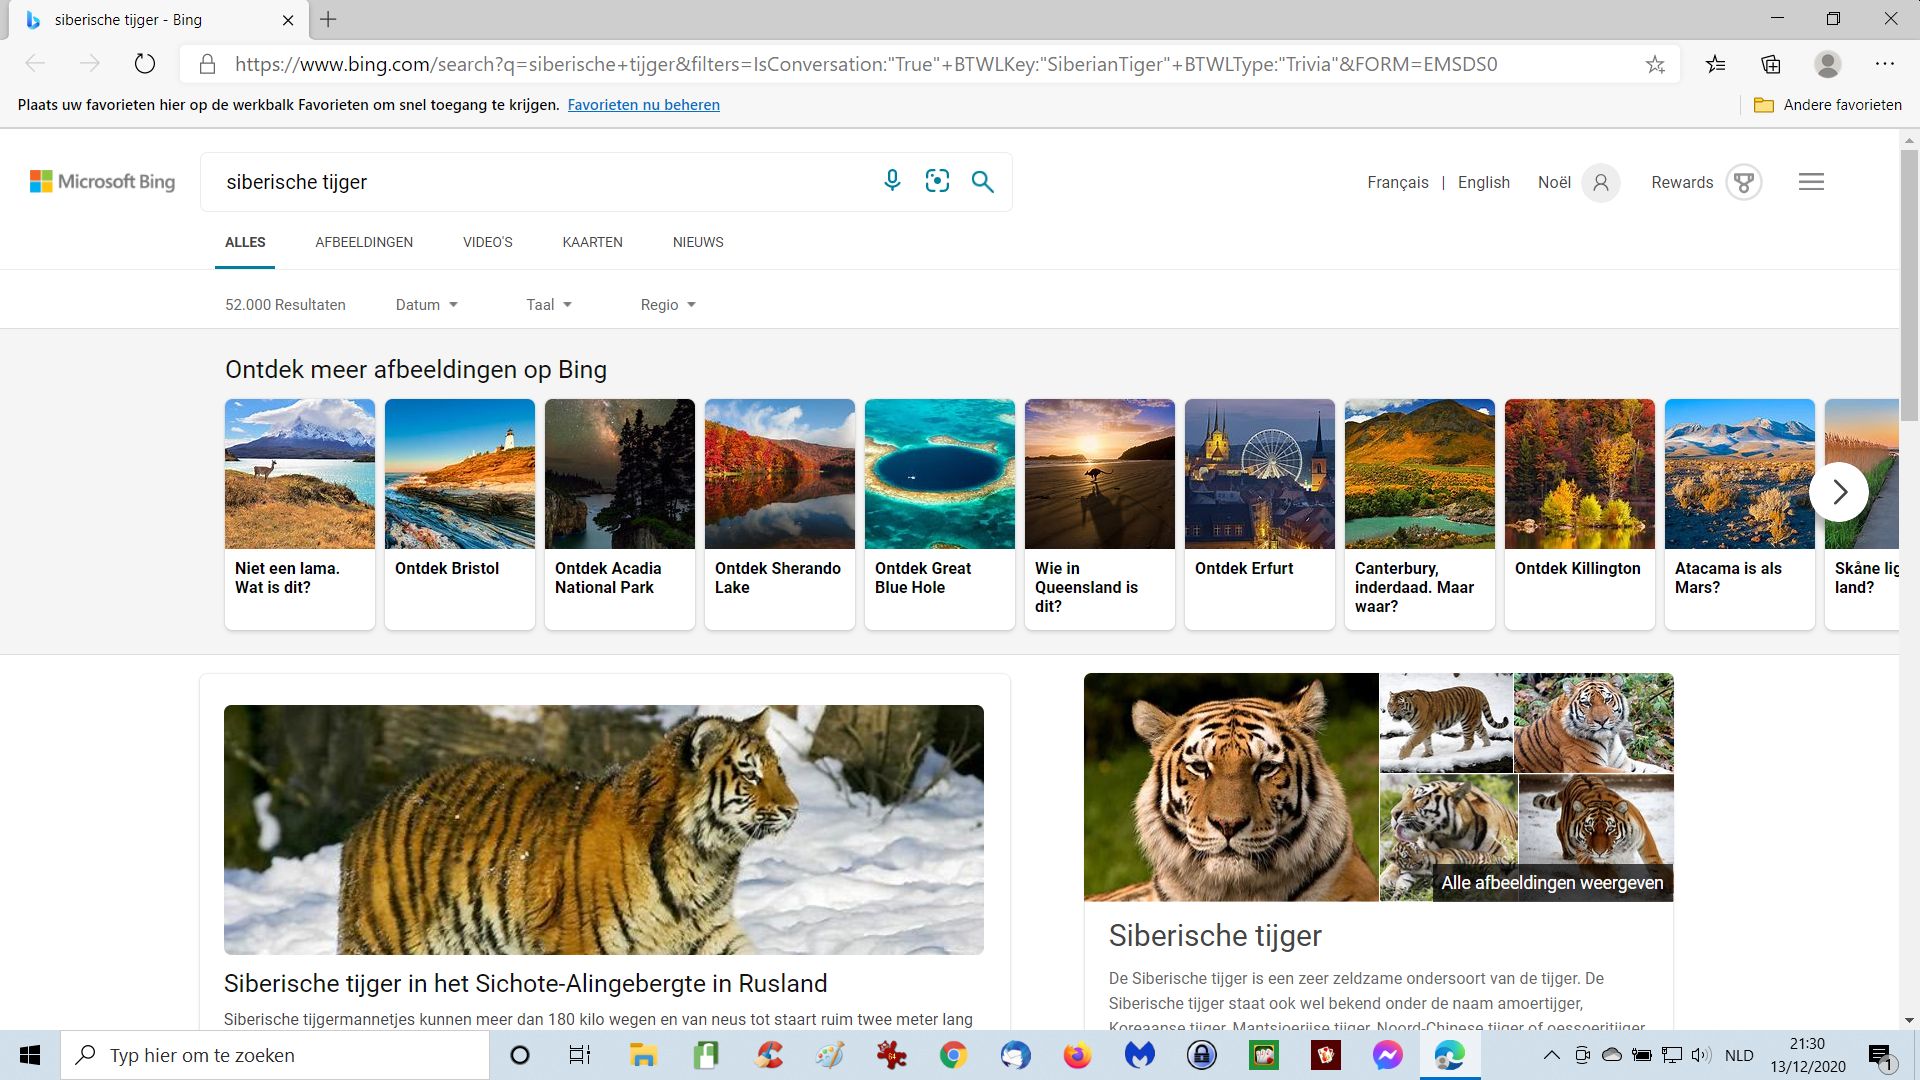Click Favorieten nu beheren link

coord(643,105)
